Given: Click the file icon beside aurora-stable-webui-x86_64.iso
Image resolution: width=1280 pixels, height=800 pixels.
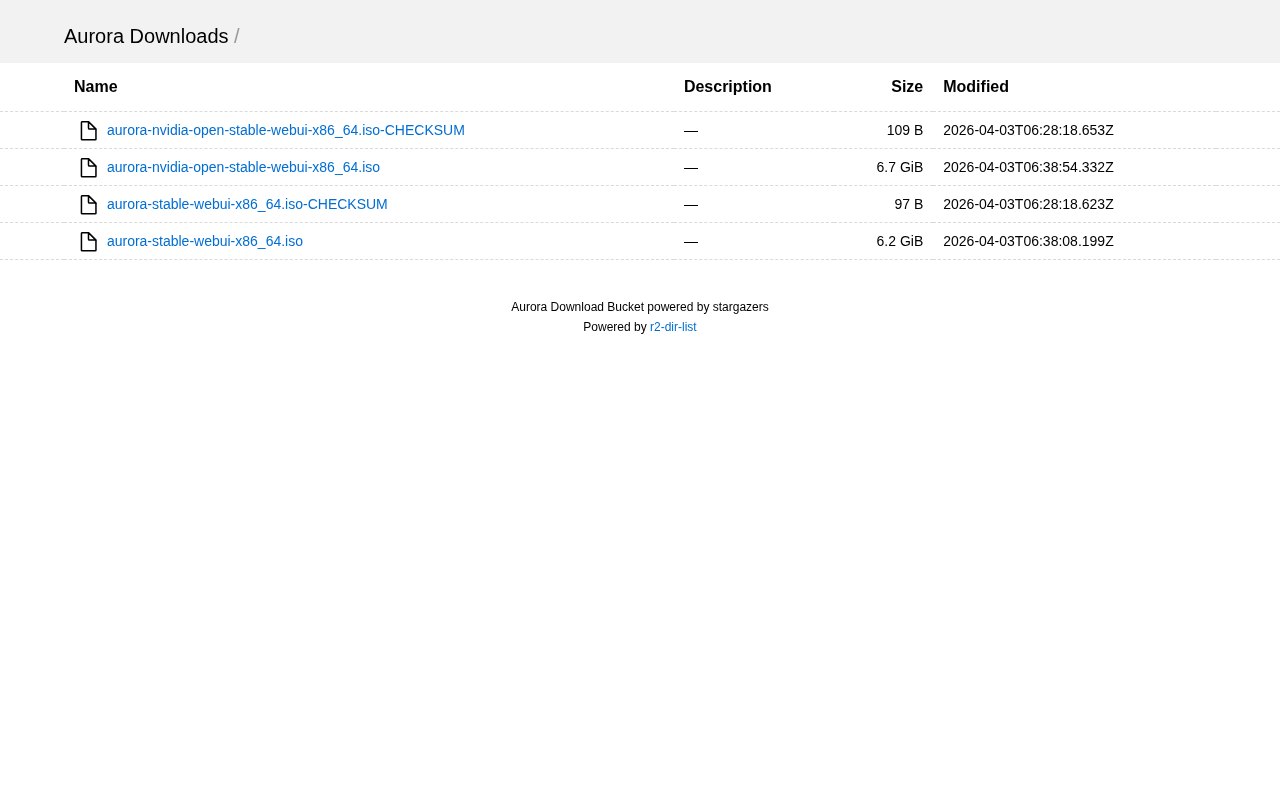Looking at the screenshot, I should point(88,242).
